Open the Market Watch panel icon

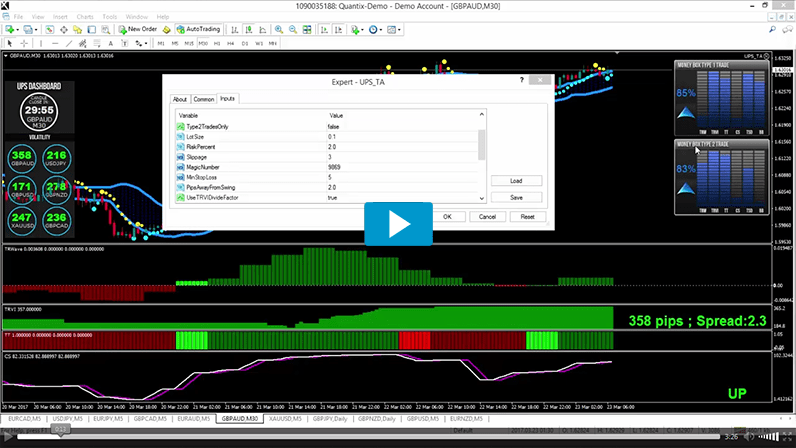point(49,30)
